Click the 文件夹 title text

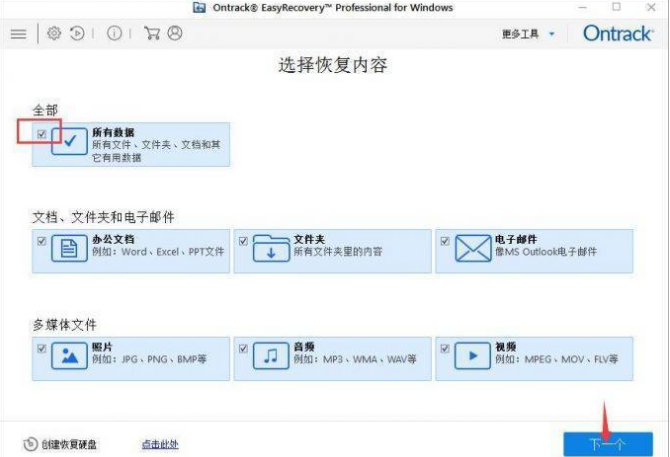click(309, 239)
